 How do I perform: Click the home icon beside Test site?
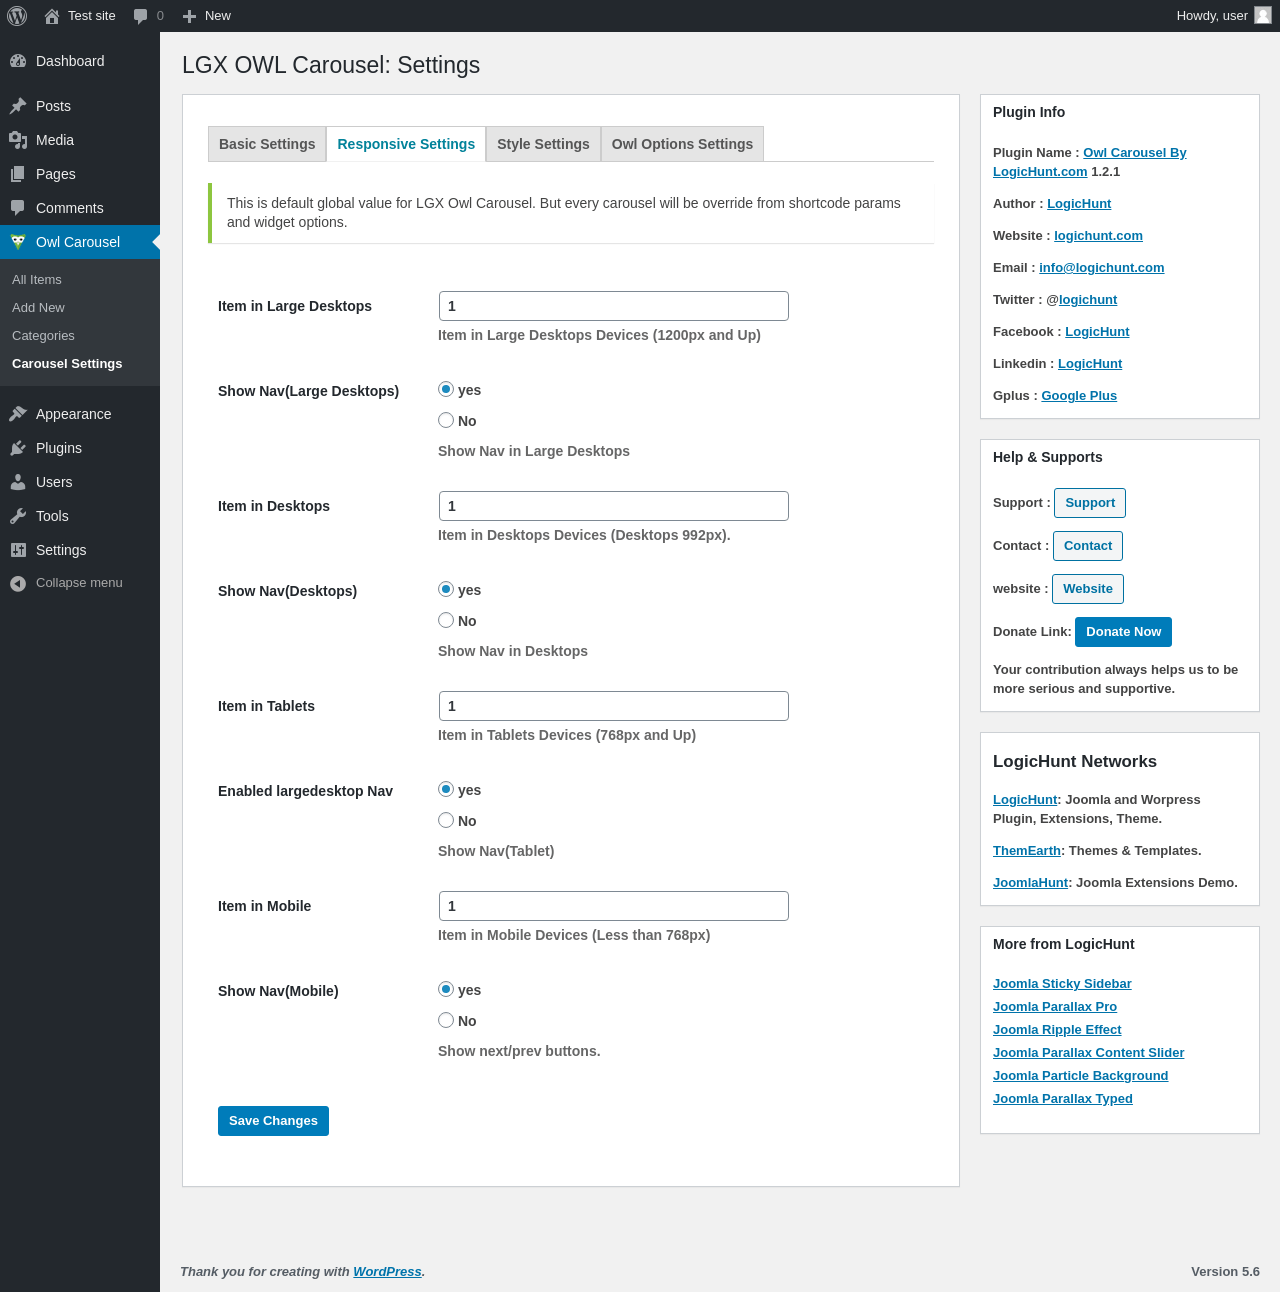tap(52, 16)
